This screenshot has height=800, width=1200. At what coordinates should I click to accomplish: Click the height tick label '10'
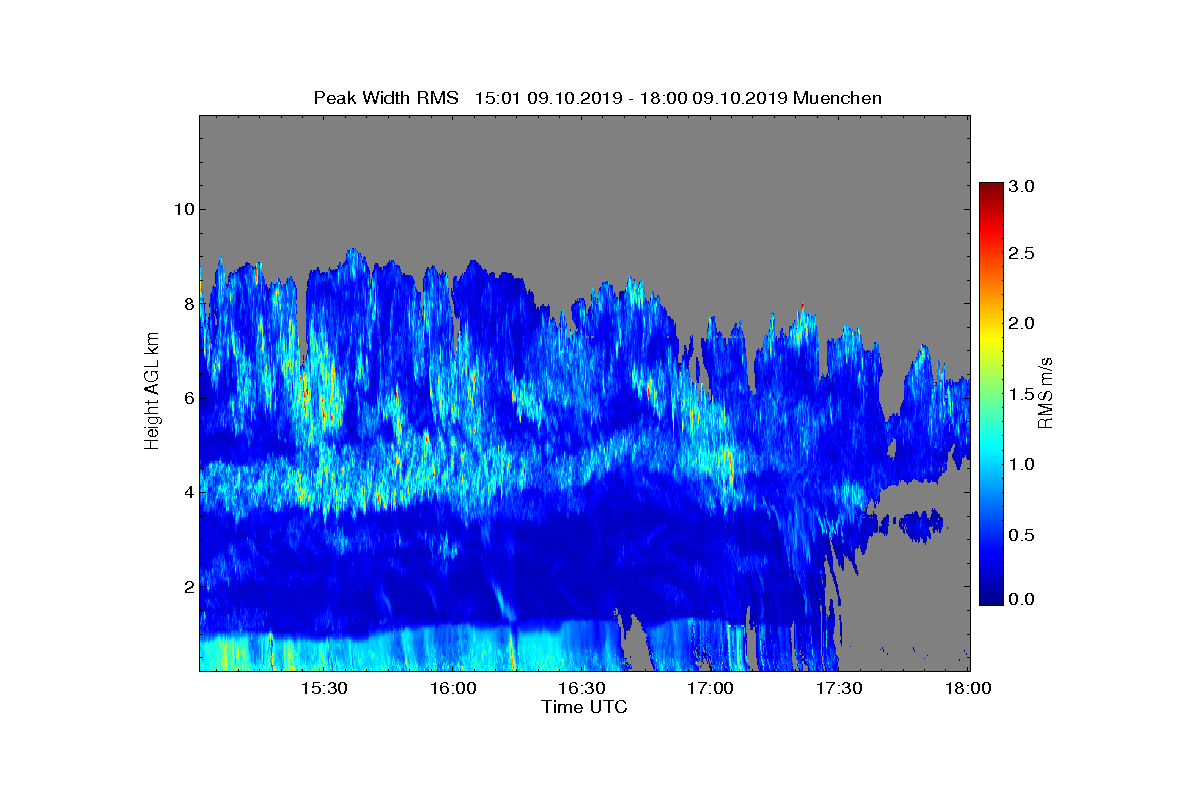tap(182, 209)
